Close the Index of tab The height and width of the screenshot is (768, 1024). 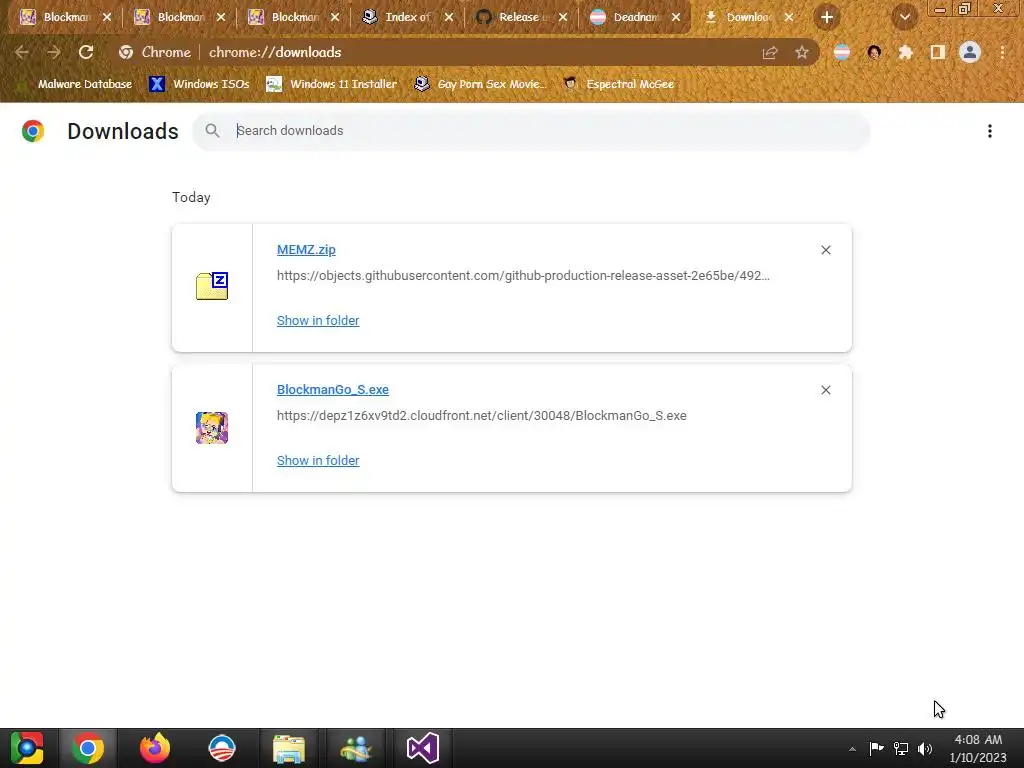[x=449, y=17]
